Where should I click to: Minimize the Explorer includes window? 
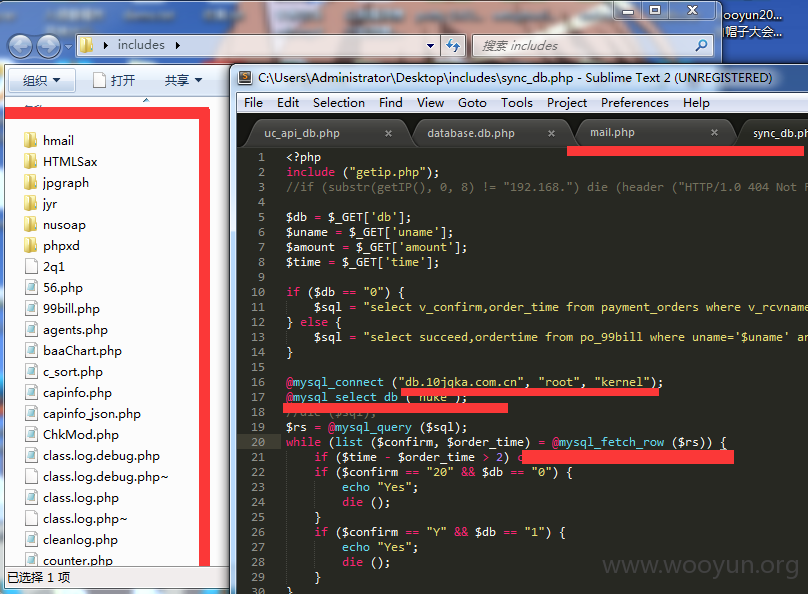point(628,10)
